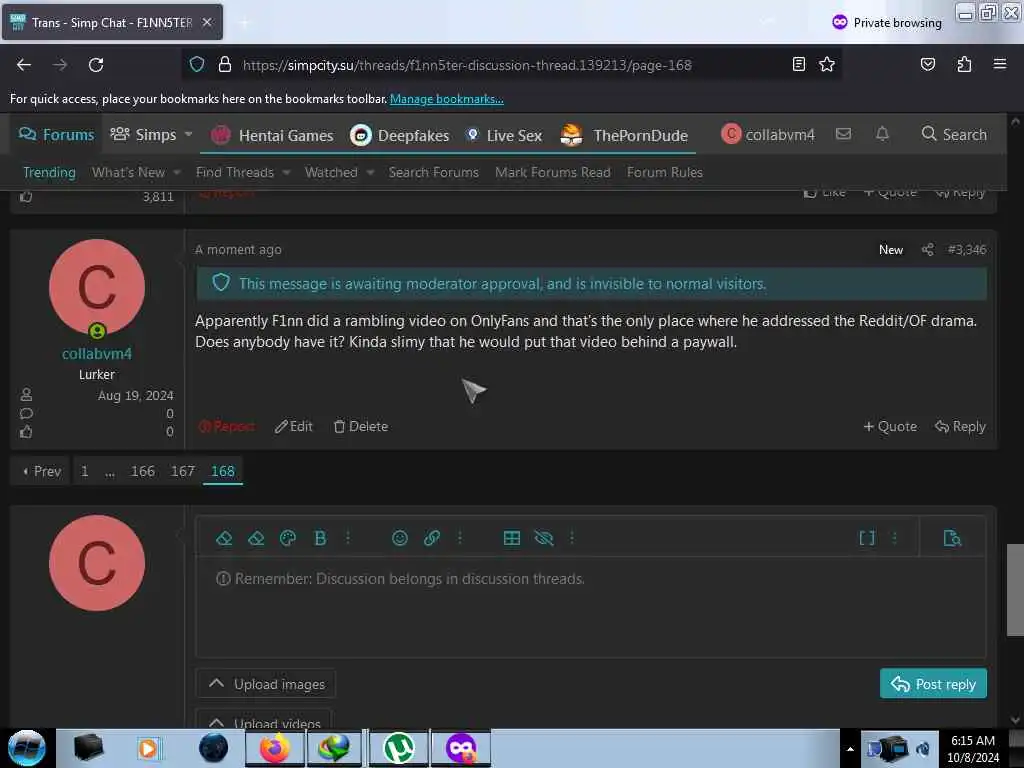Open more options after spoiler icon
The height and width of the screenshot is (768, 1024).
(x=571, y=538)
